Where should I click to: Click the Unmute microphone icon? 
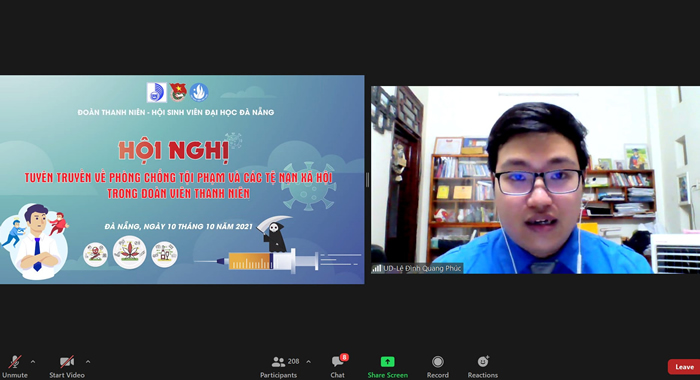click(x=15, y=361)
